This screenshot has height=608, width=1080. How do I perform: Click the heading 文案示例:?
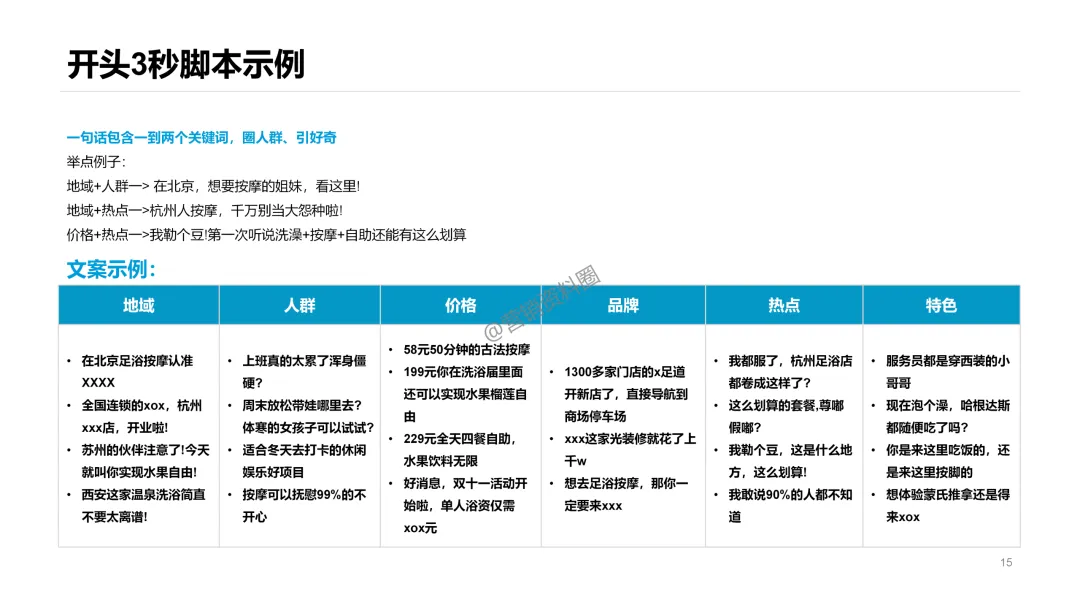click(111, 269)
